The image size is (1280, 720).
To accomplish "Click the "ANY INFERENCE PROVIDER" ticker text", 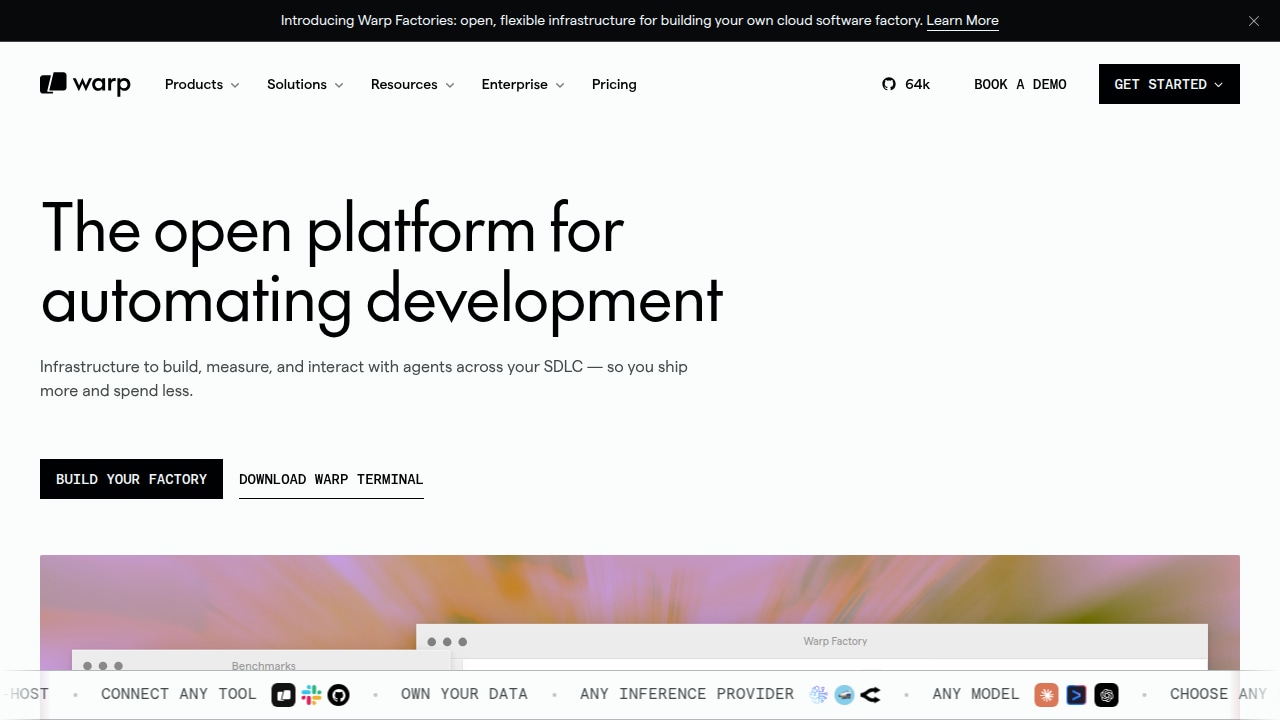I will click(687, 694).
